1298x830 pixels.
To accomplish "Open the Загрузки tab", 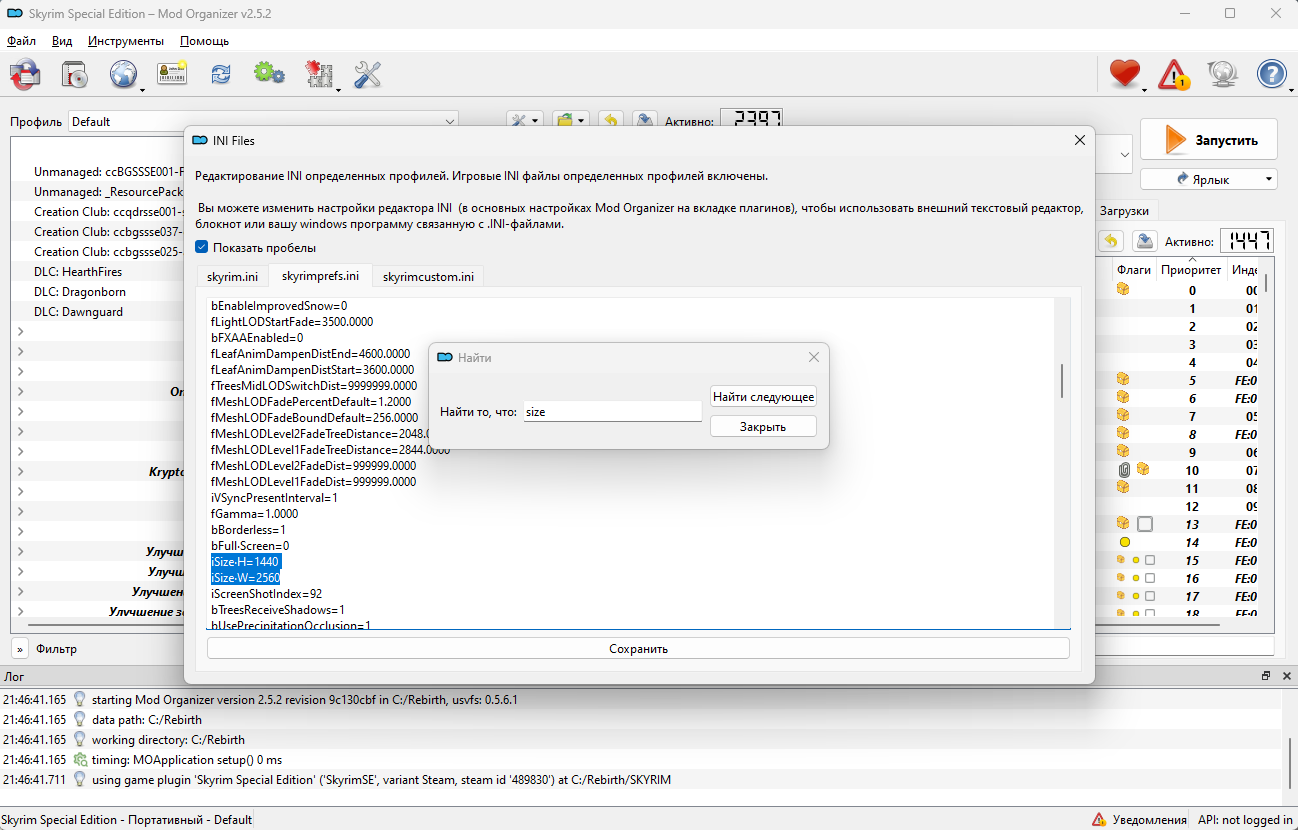I will pos(1125,210).
